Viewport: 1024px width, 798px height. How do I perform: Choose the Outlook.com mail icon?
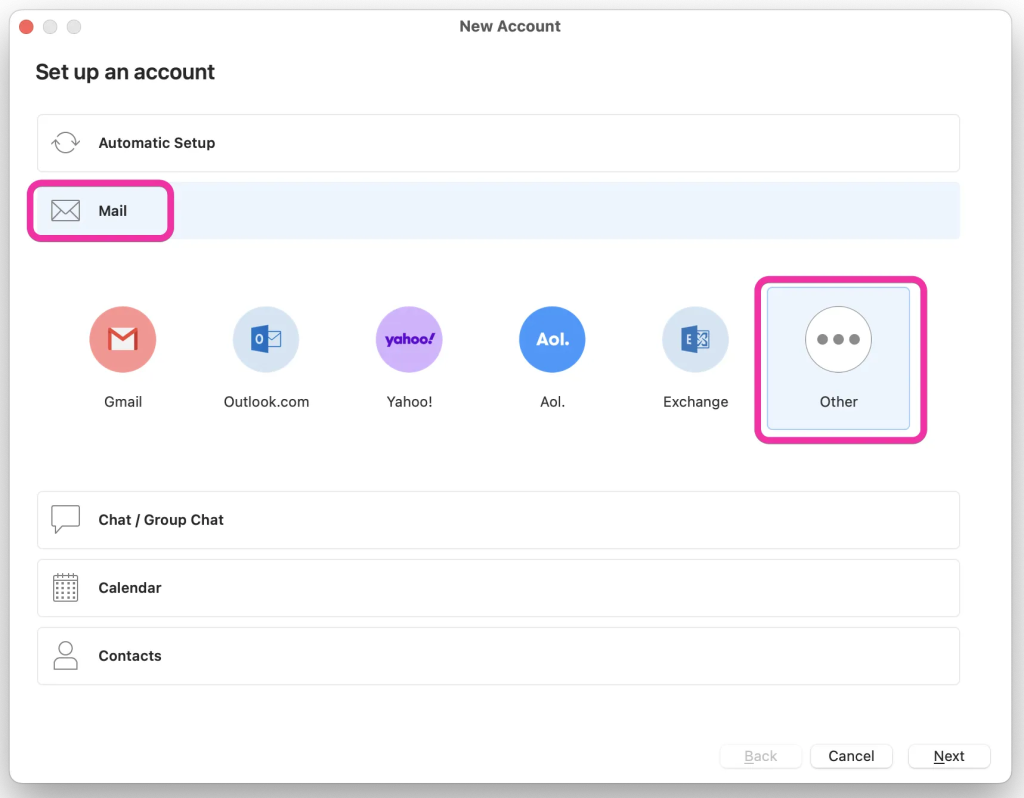point(266,340)
